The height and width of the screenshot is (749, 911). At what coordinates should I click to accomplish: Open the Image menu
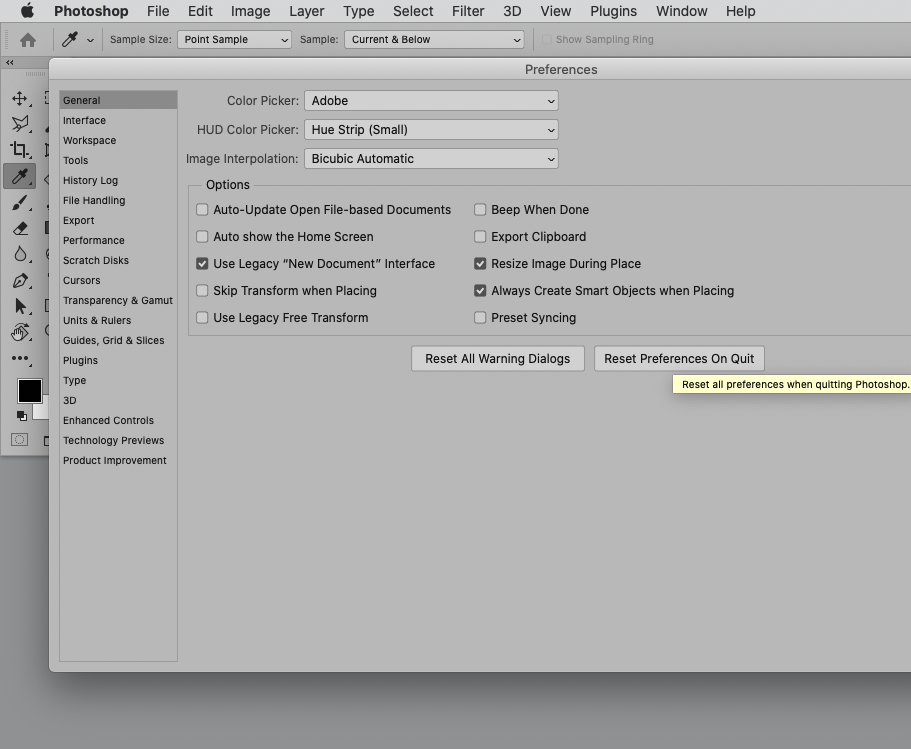(x=250, y=11)
